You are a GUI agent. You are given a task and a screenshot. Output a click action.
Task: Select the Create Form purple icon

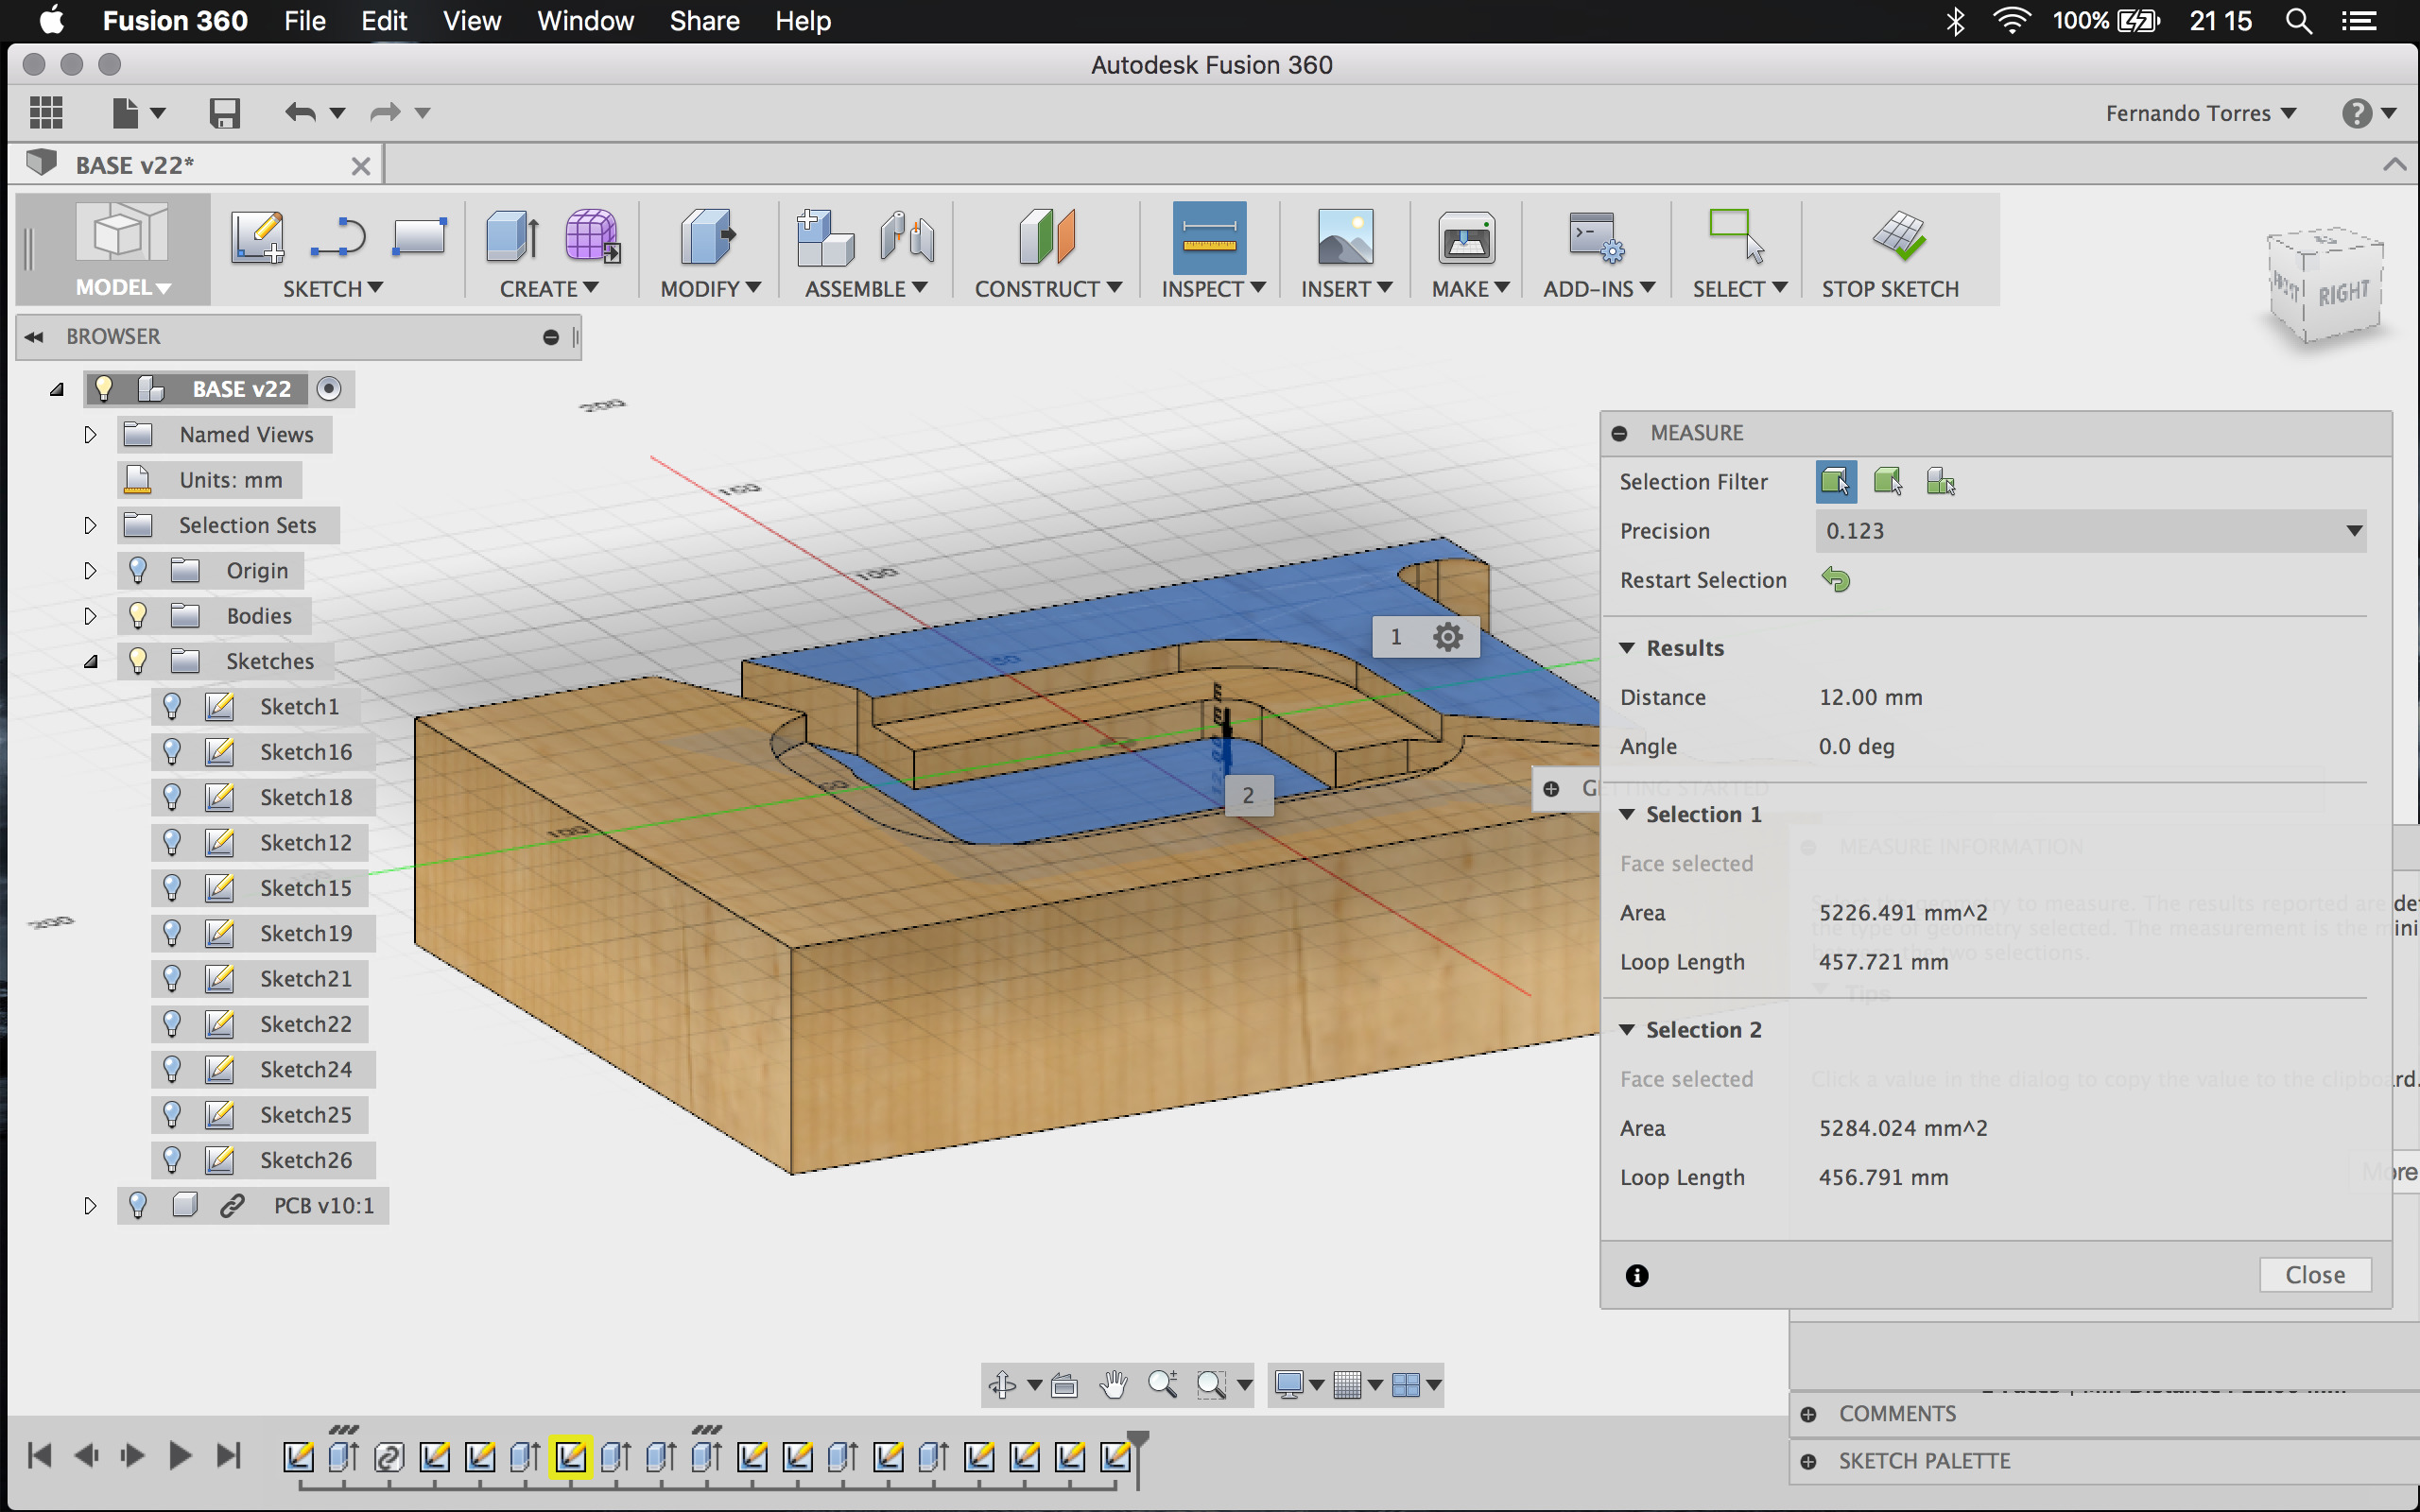click(592, 237)
